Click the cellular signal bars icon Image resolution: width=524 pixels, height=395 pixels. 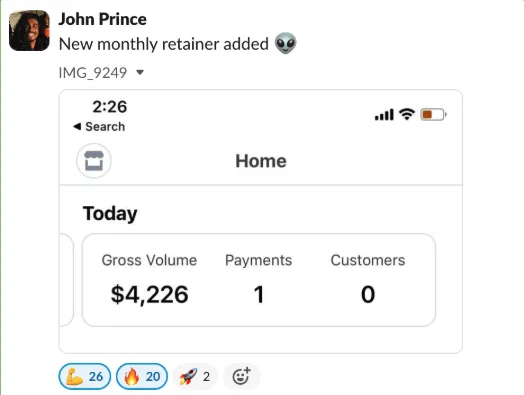click(x=384, y=115)
